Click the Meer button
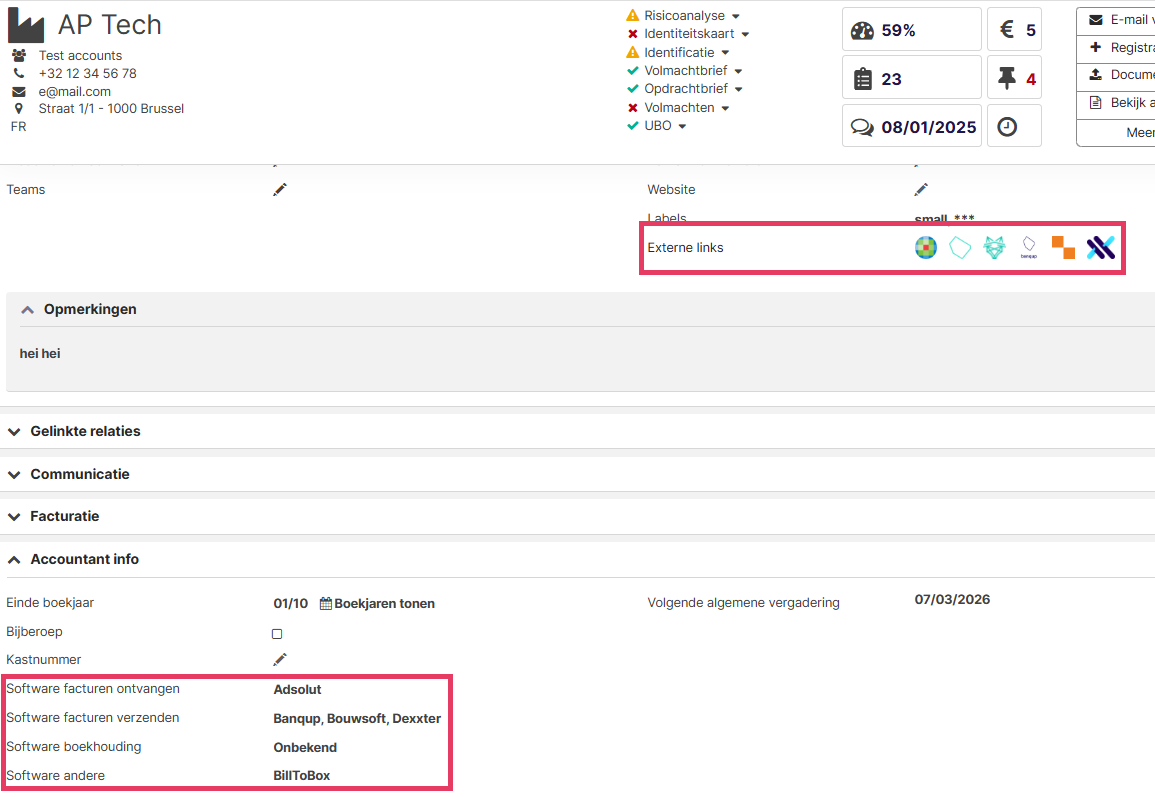Viewport: 1155px width, 797px height. point(1116,133)
